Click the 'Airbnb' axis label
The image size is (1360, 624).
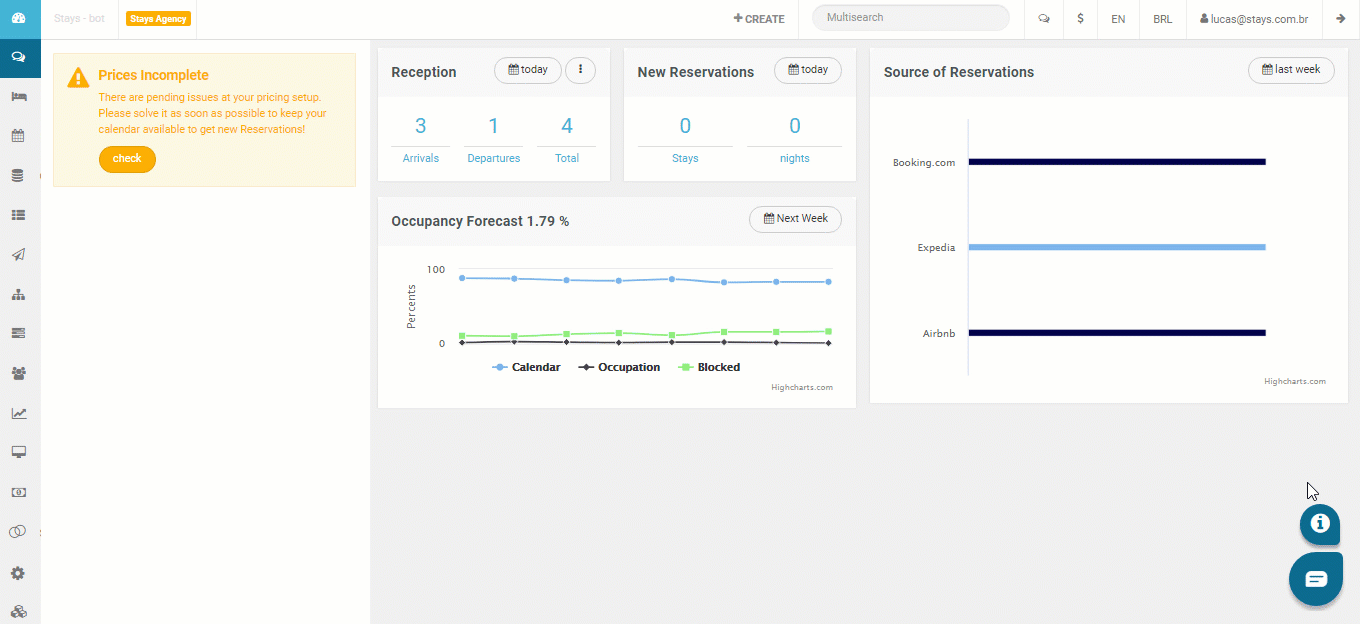(x=939, y=334)
